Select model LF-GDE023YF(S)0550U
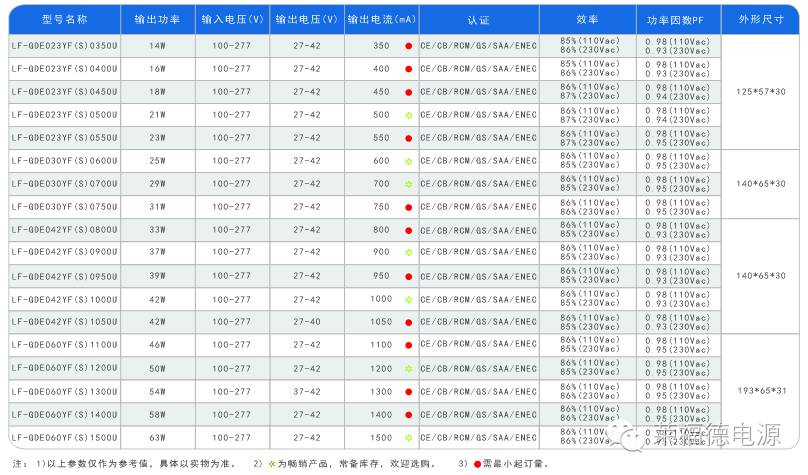This screenshot has height=475, width=808. coord(64,138)
